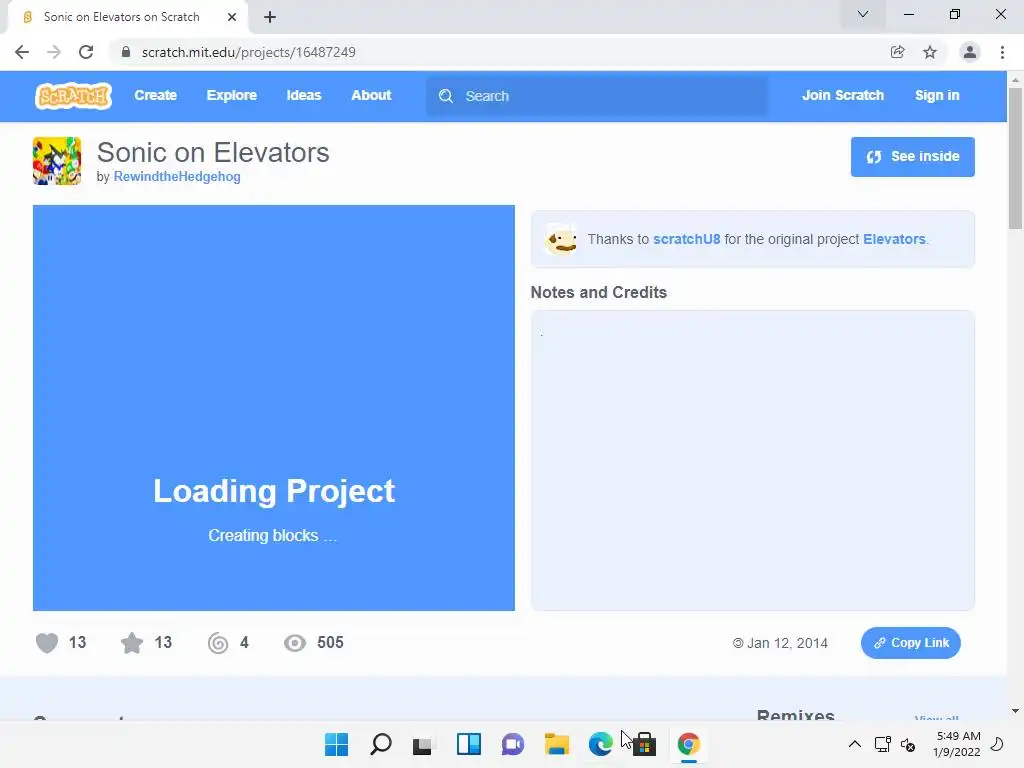Open the See inside button

point(912,157)
